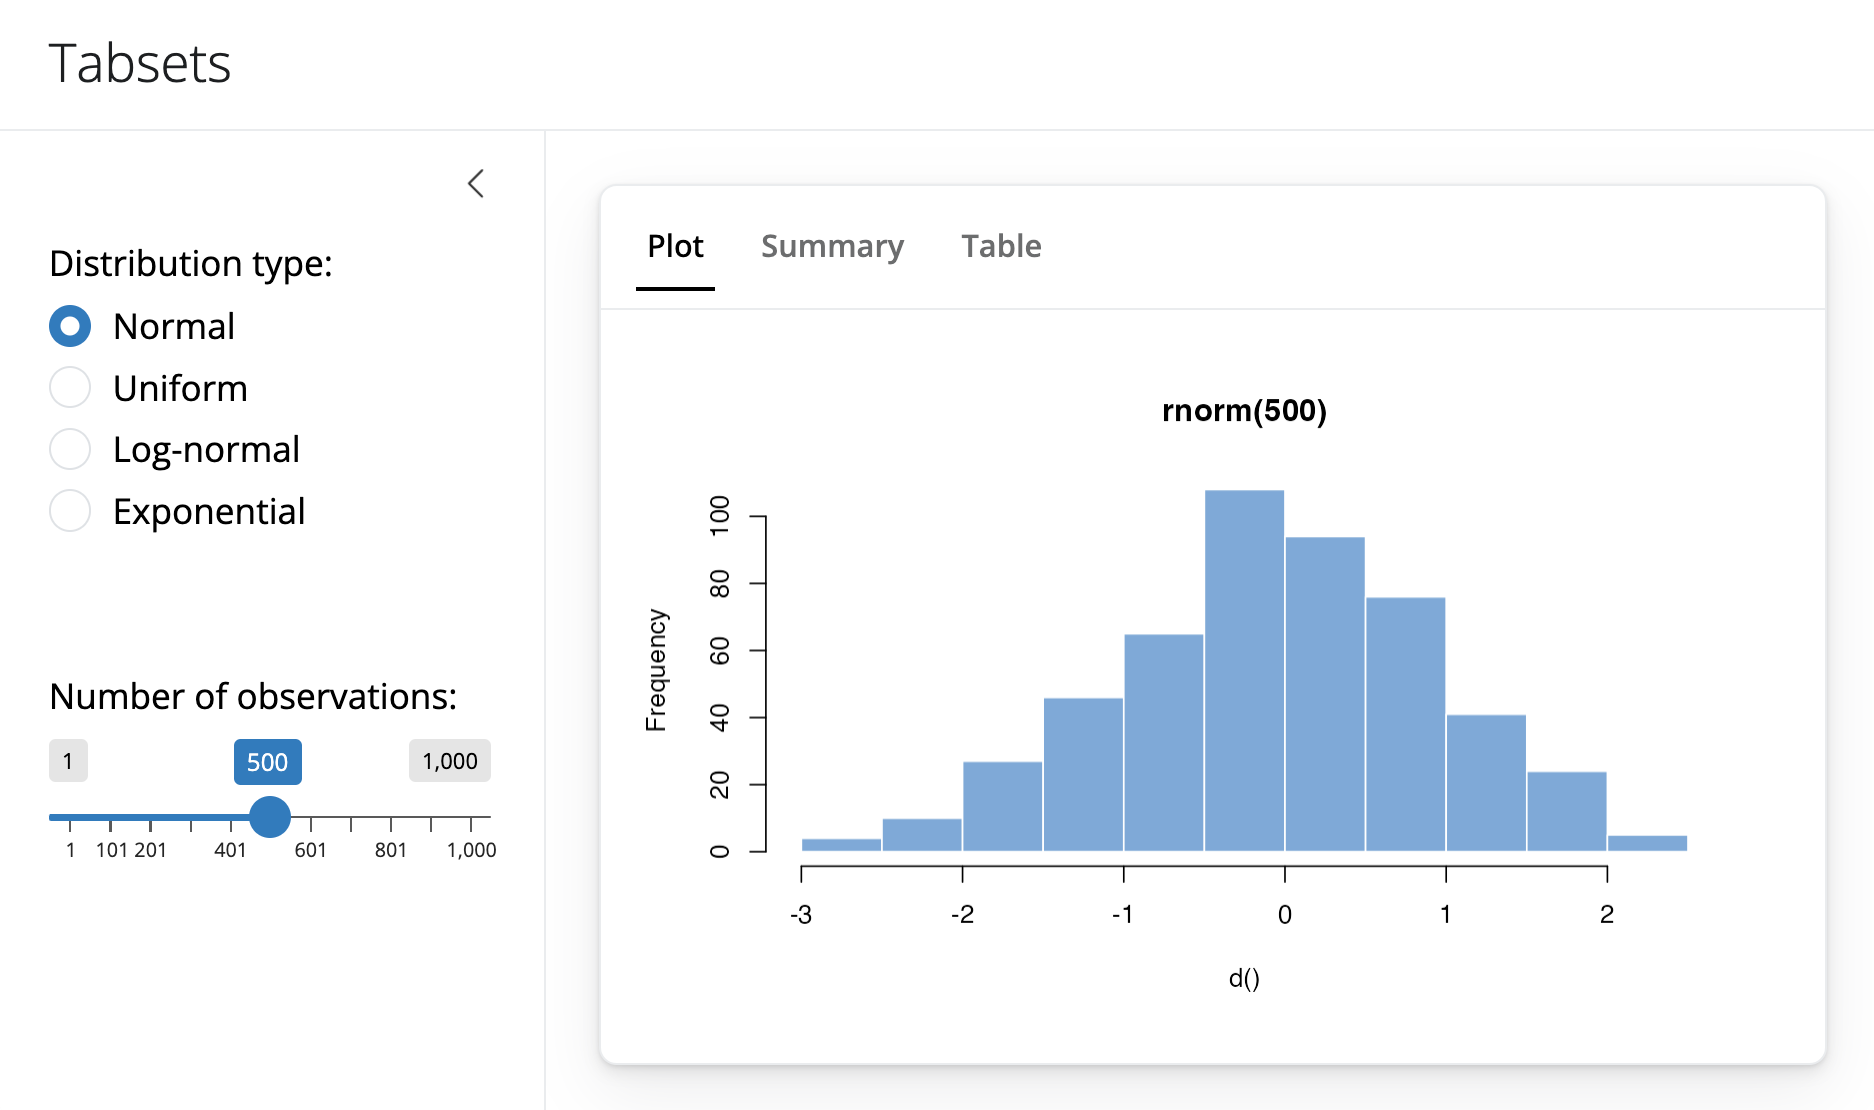1874x1110 pixels.
Task: Click the gray minimum value label 1
Action: 68,761
